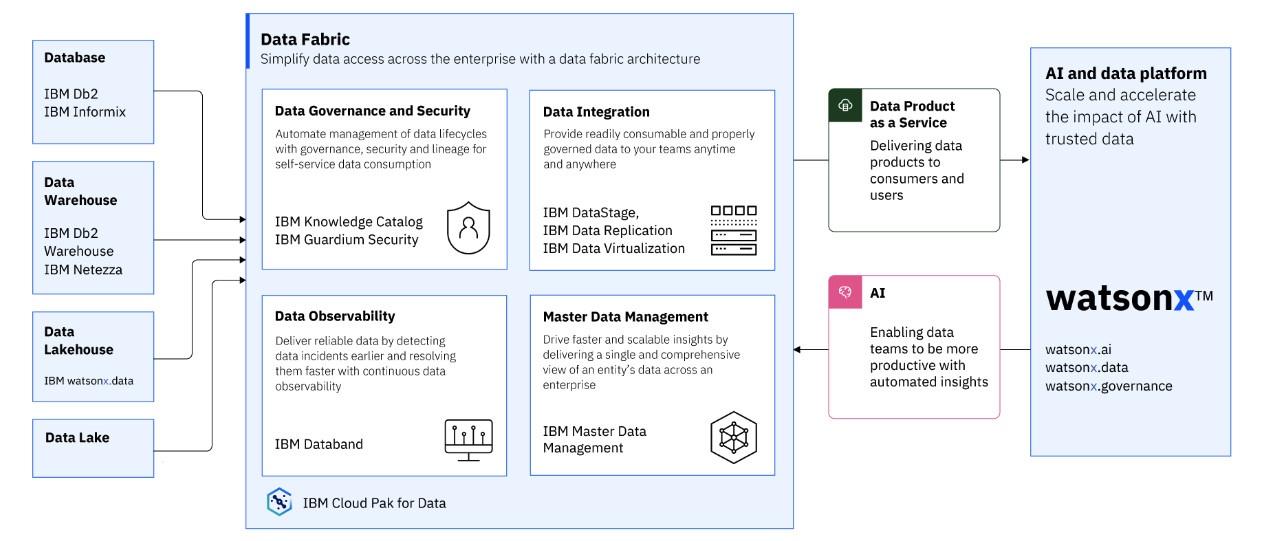The height and width of the screenshot is (541, 1261).
Task: Click the Data Governance description paragraph
Action: (381, 149)
